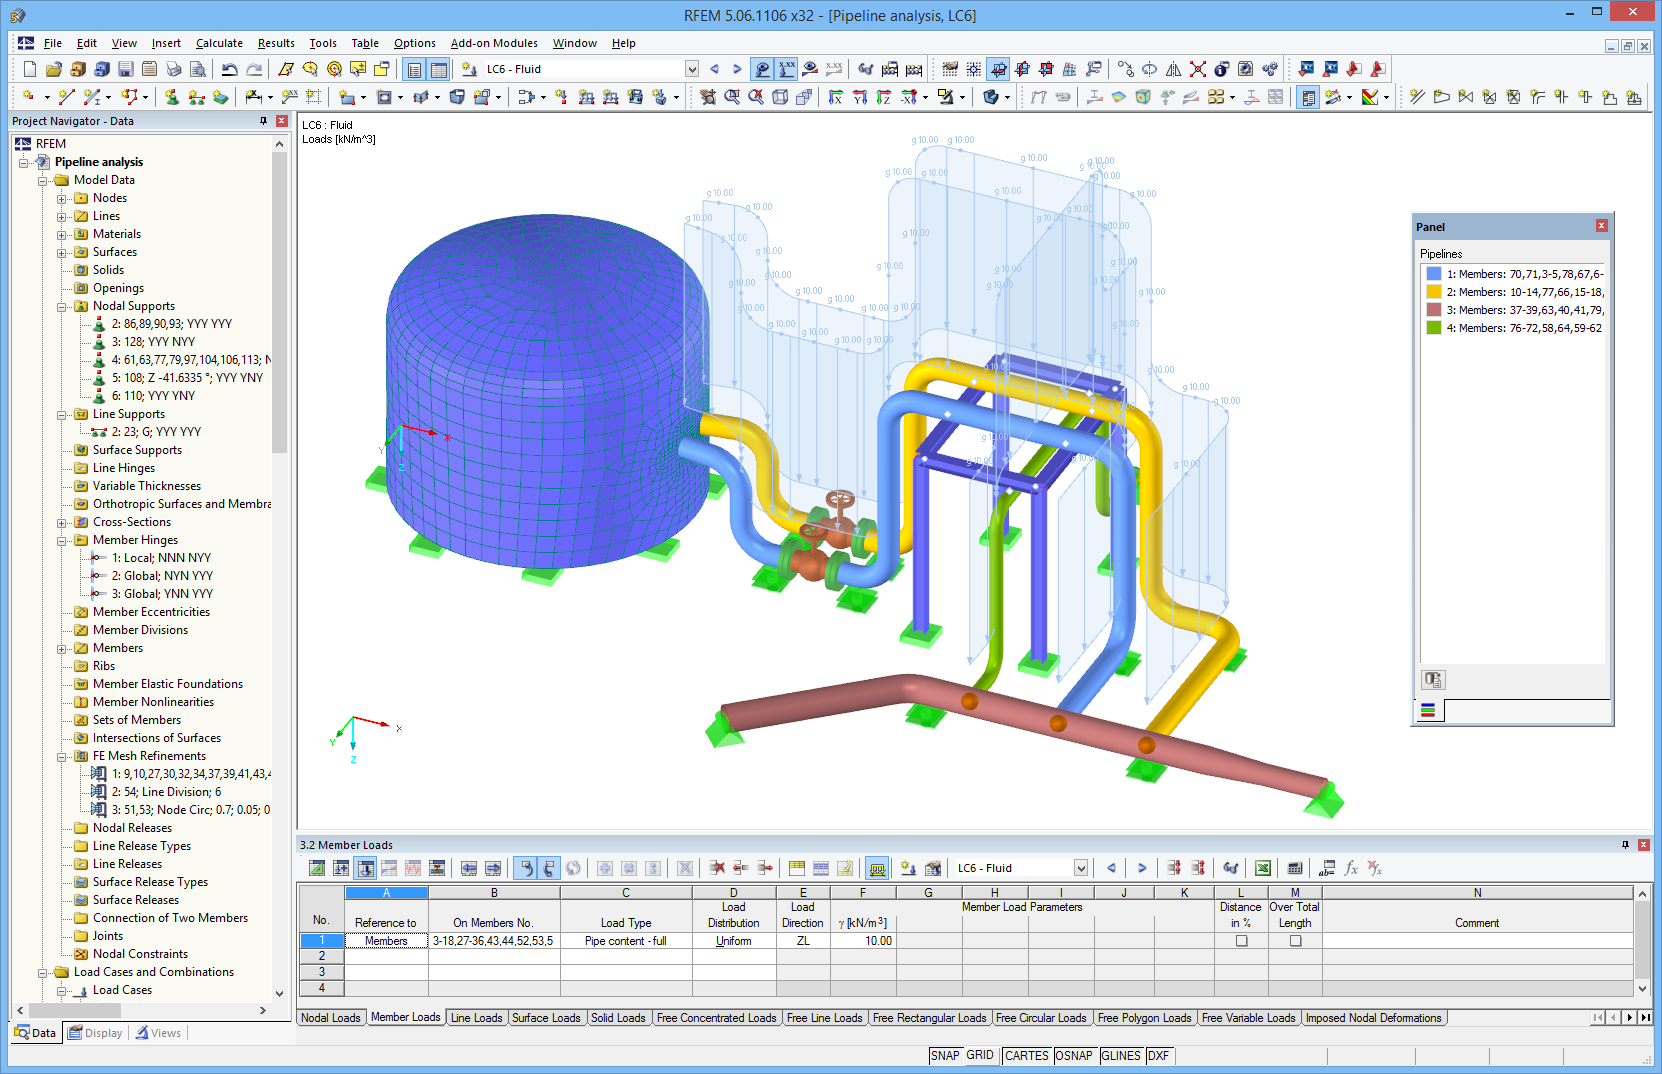Export the member loads table to Excel
This screenshot has height=1074, width=1662.
pyautogui.click(x=1264, y=868)
